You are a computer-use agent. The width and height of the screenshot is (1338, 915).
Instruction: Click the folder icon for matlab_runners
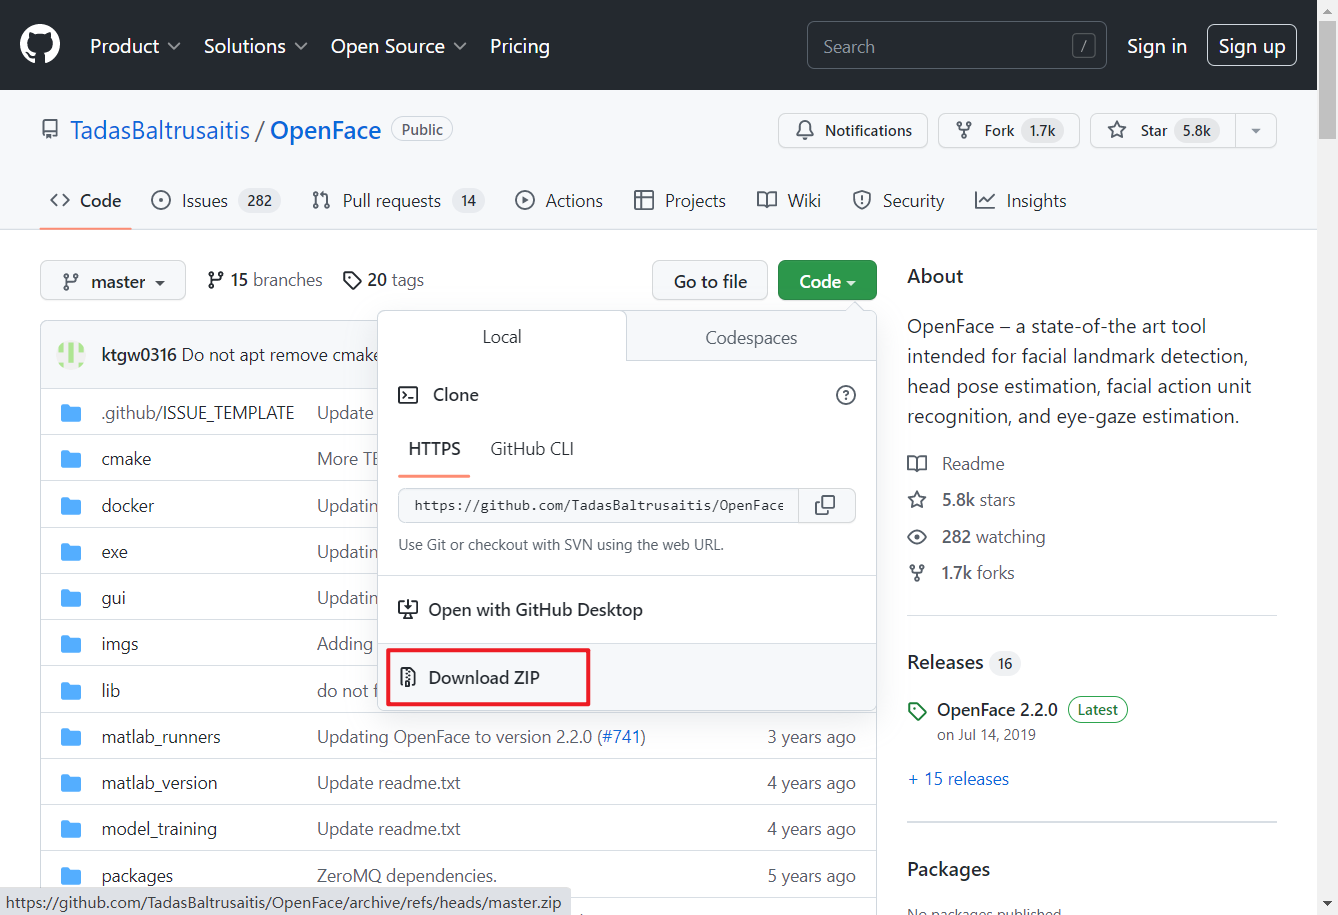click(x=71, y=737)
